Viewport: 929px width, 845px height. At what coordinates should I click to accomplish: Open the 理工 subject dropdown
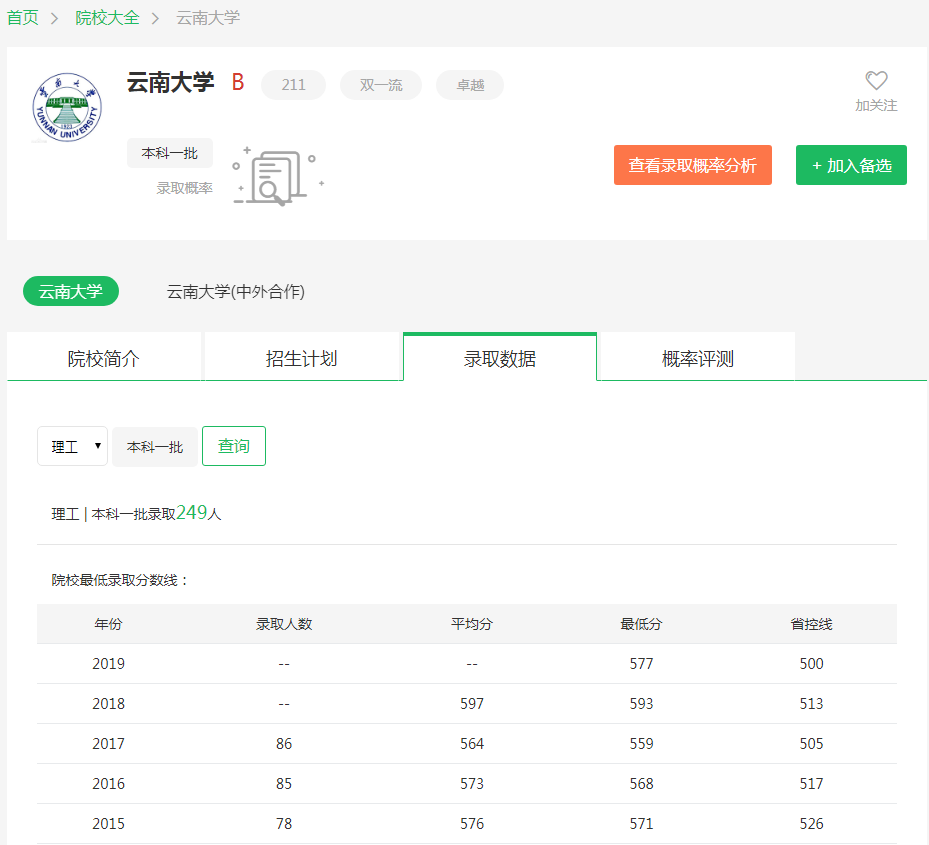(x=73, y=447)
